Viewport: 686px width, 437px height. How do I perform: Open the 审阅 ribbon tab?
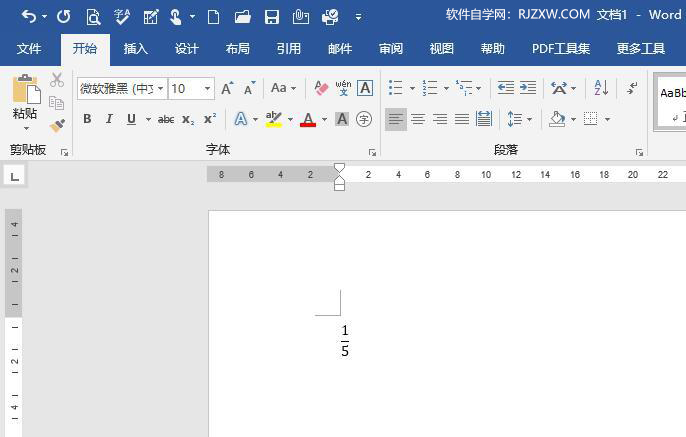[x=391, y=48]
